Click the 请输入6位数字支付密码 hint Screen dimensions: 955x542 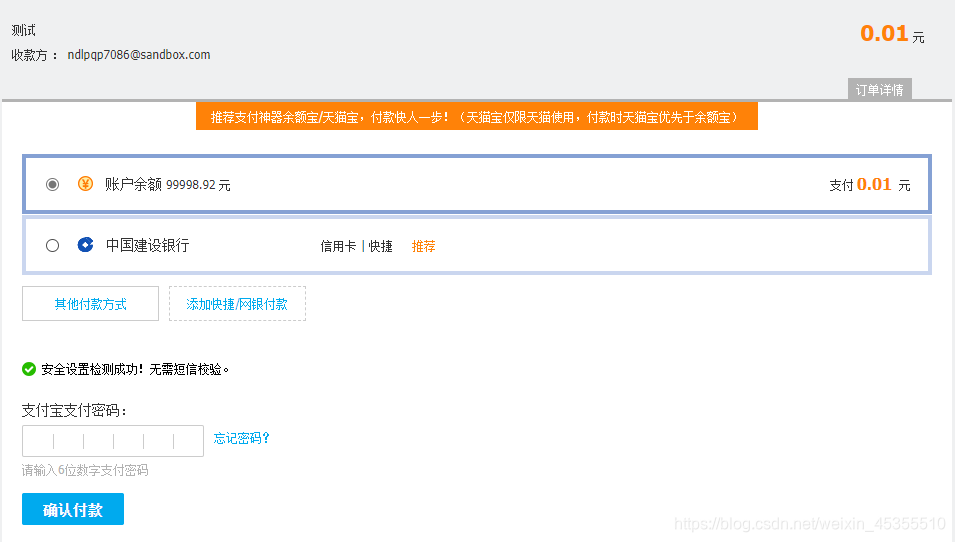point(85,470)
